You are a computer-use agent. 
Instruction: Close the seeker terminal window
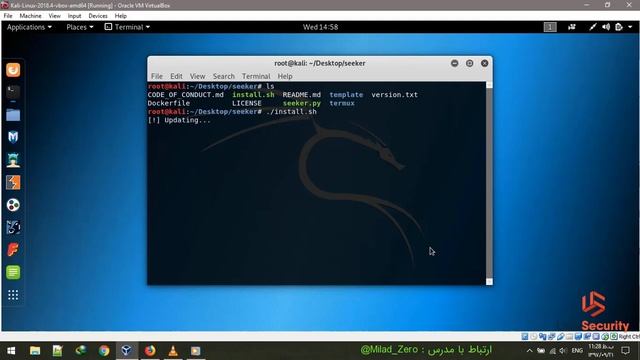coord(484,63)
